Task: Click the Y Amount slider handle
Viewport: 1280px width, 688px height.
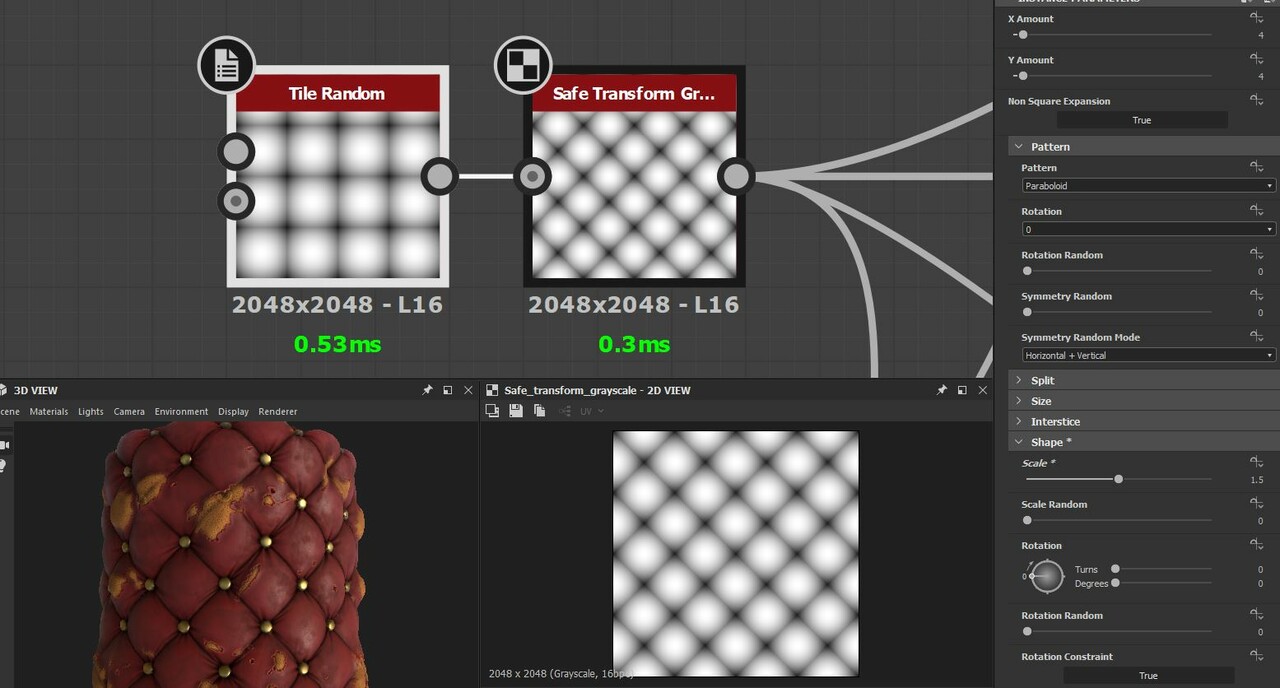Action: click(x=1023, y=76)
